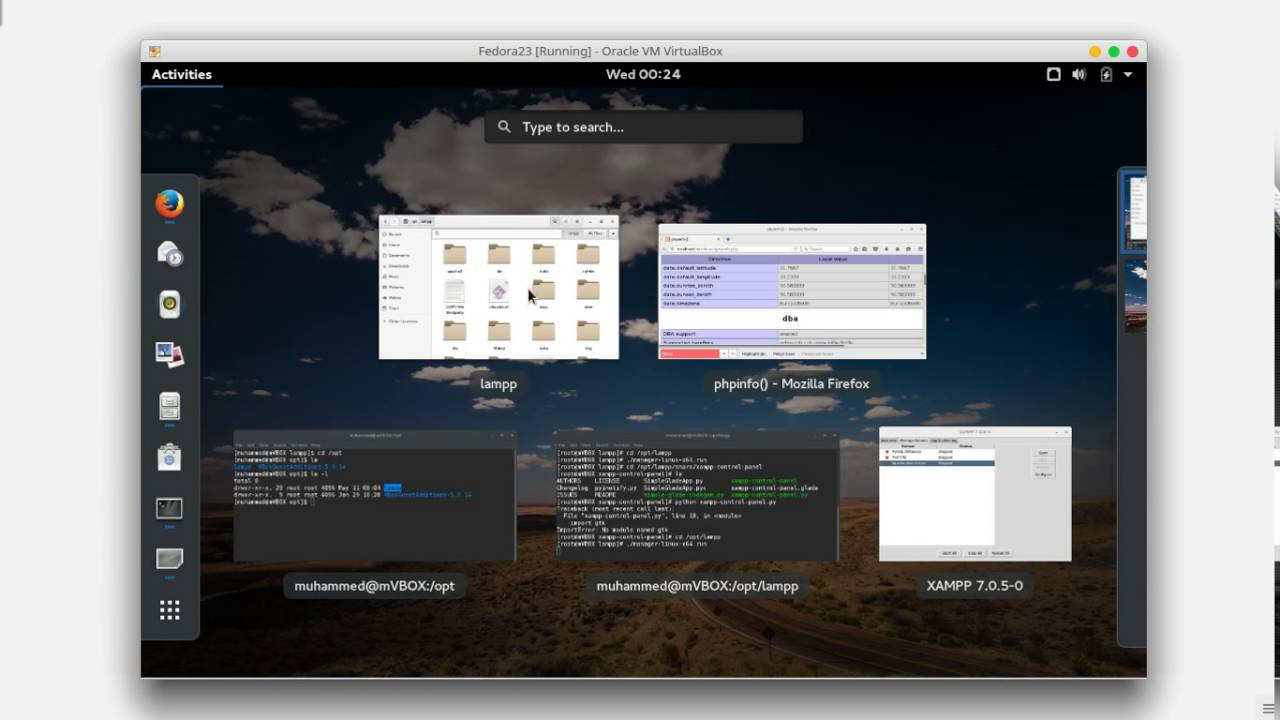Open the system menu arrow in top bar
This screenshot has width=1280, height=720.
coord(1129,74)
